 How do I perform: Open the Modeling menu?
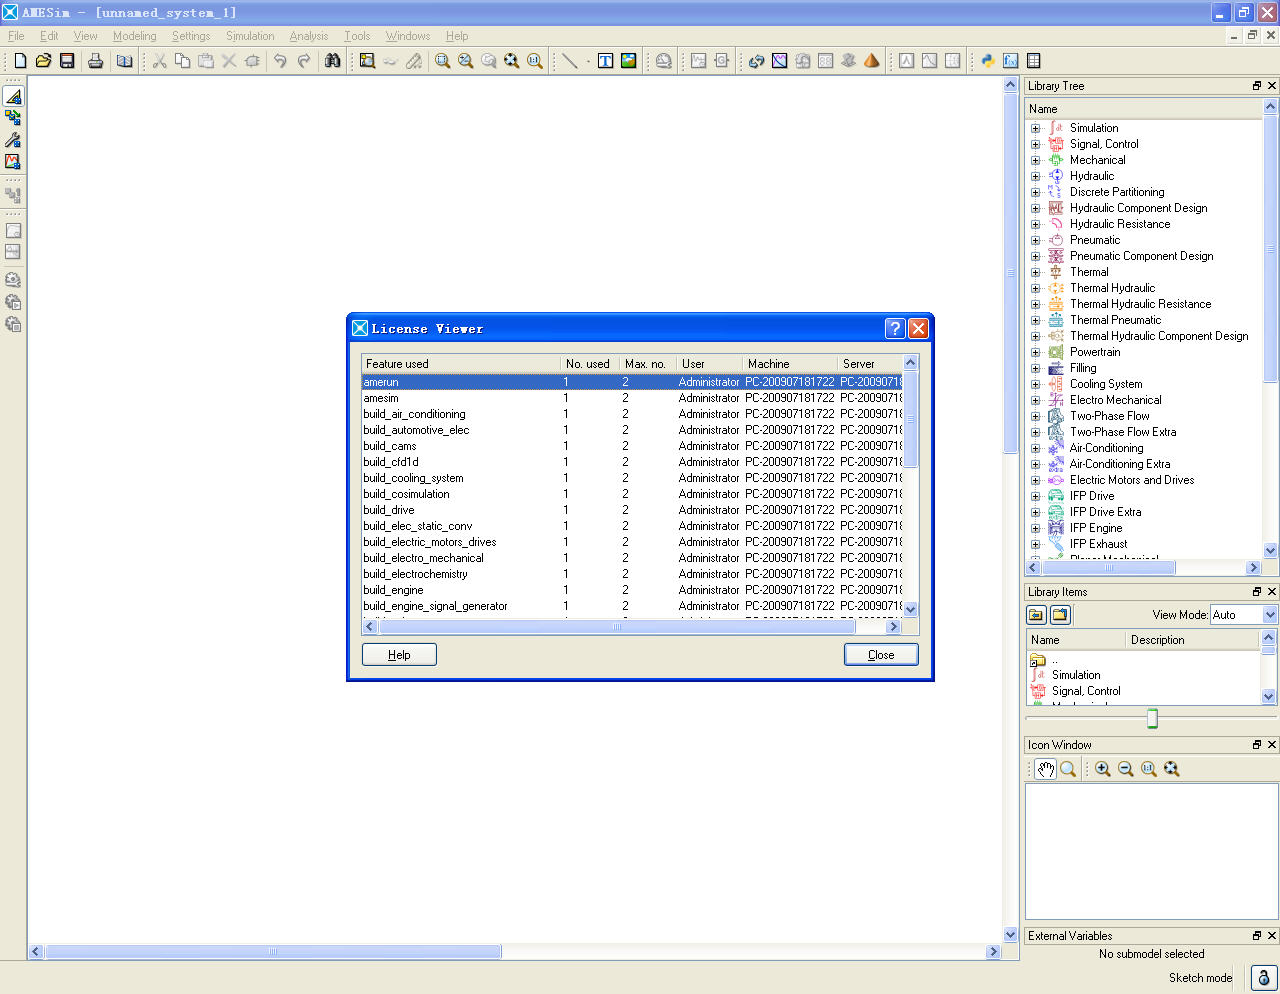134,36
